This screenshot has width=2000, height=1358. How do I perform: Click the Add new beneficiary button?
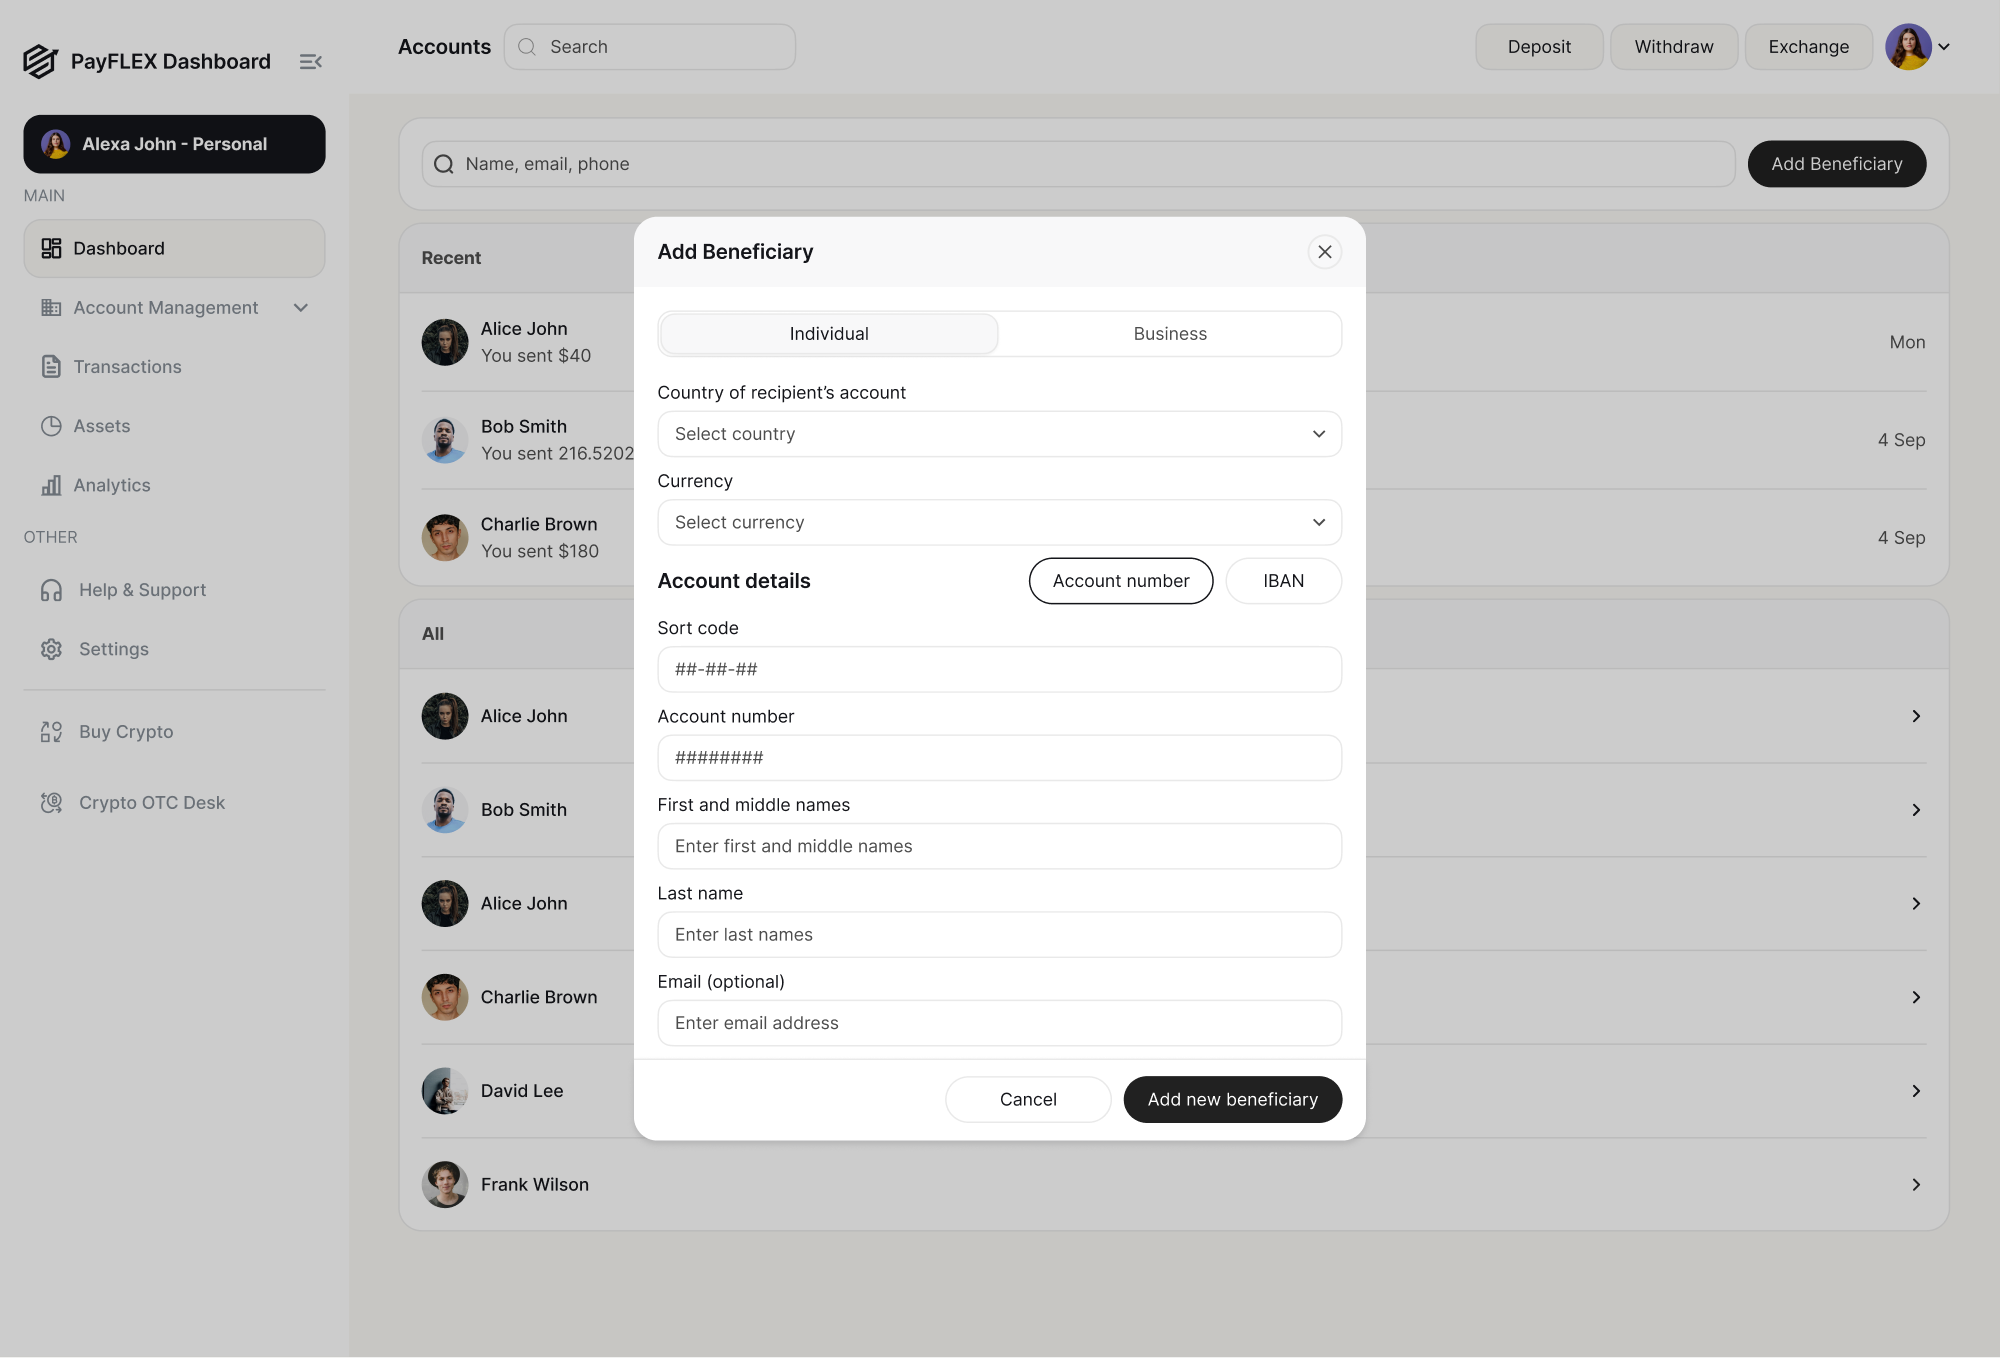(x=1232, y=1099)
